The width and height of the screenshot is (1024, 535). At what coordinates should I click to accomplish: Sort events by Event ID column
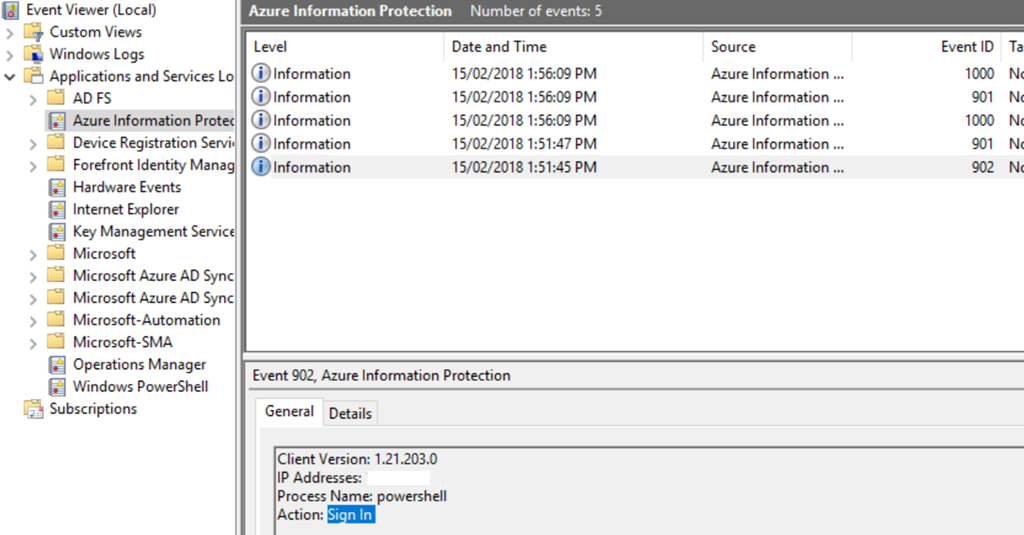point(966,47)
